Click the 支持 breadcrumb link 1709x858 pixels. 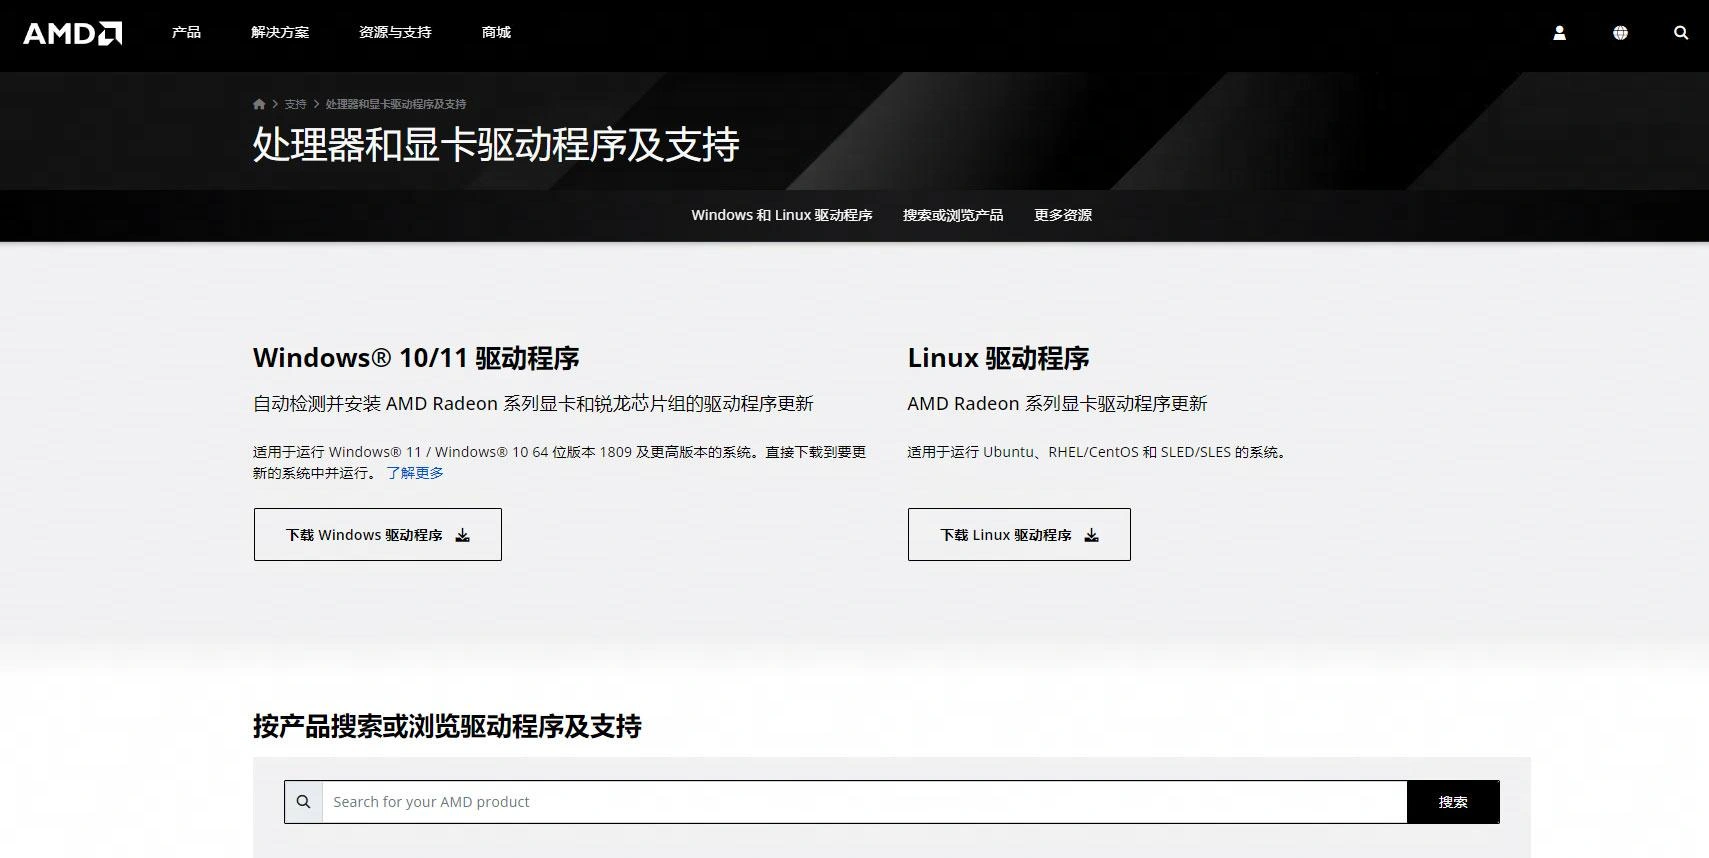(x=295, y=104)
